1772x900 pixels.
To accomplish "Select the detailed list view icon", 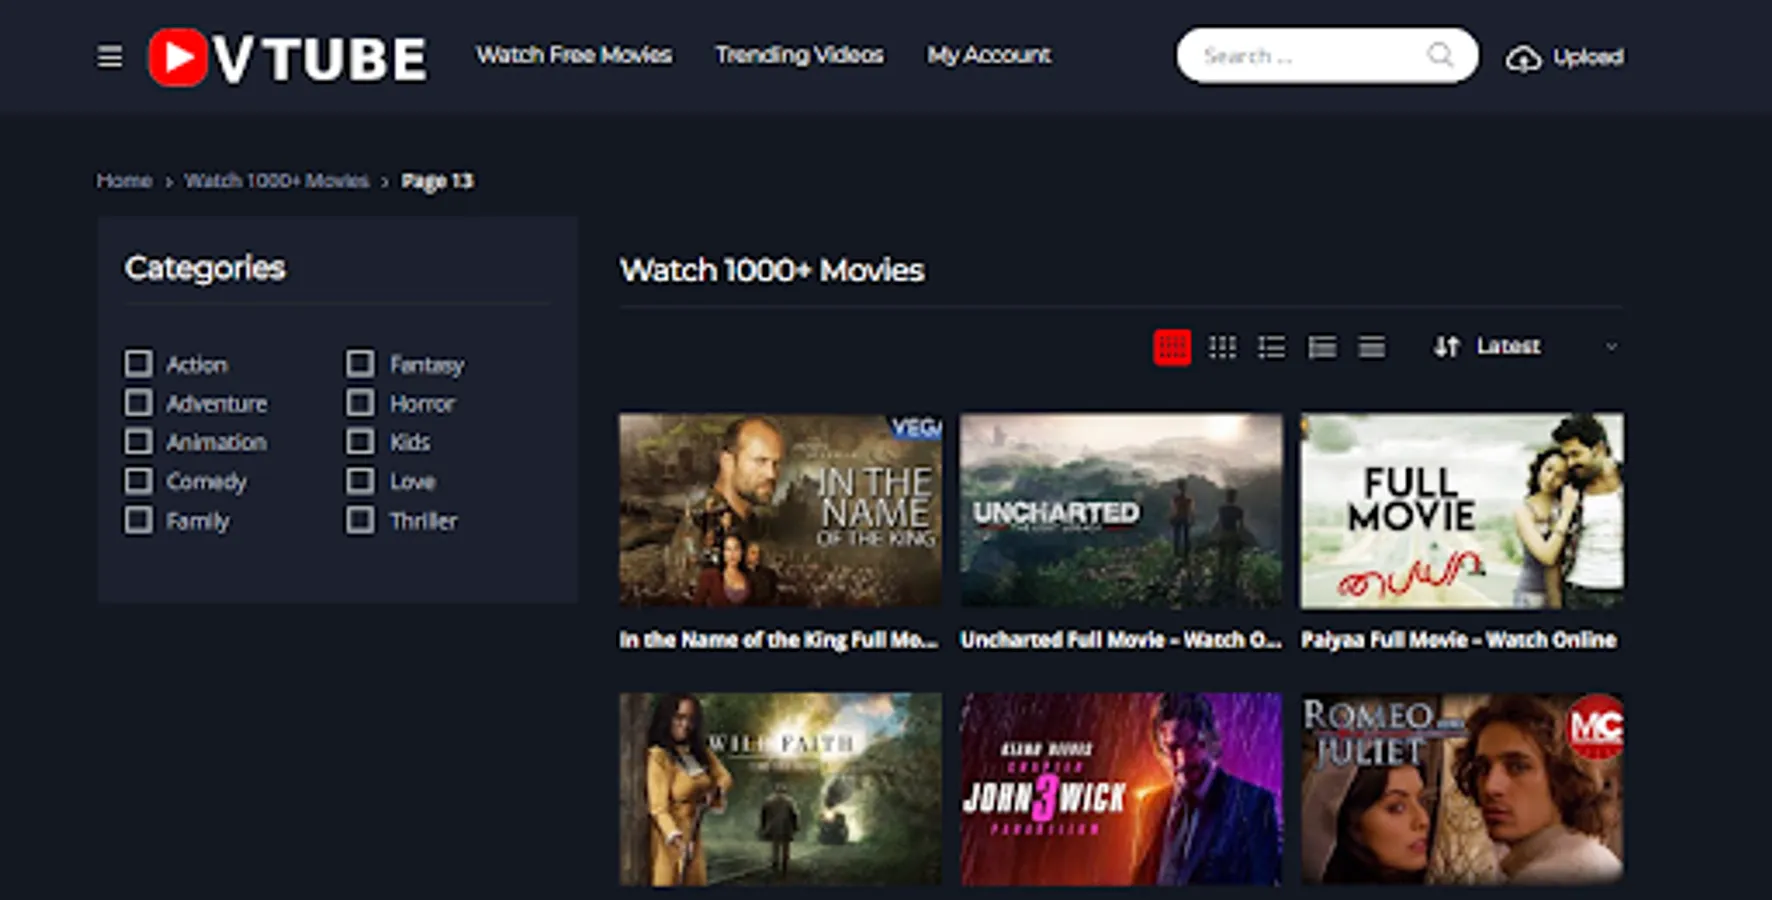I will coord(1322,347).
